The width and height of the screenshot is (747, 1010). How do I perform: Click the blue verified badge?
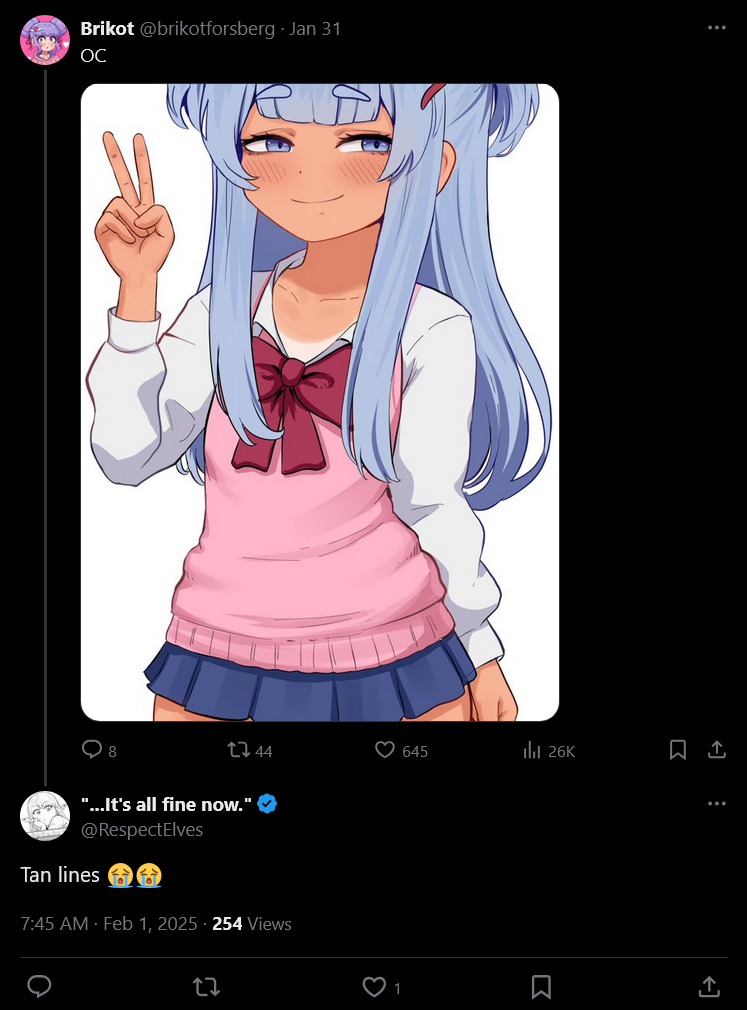tap(267, 804)
